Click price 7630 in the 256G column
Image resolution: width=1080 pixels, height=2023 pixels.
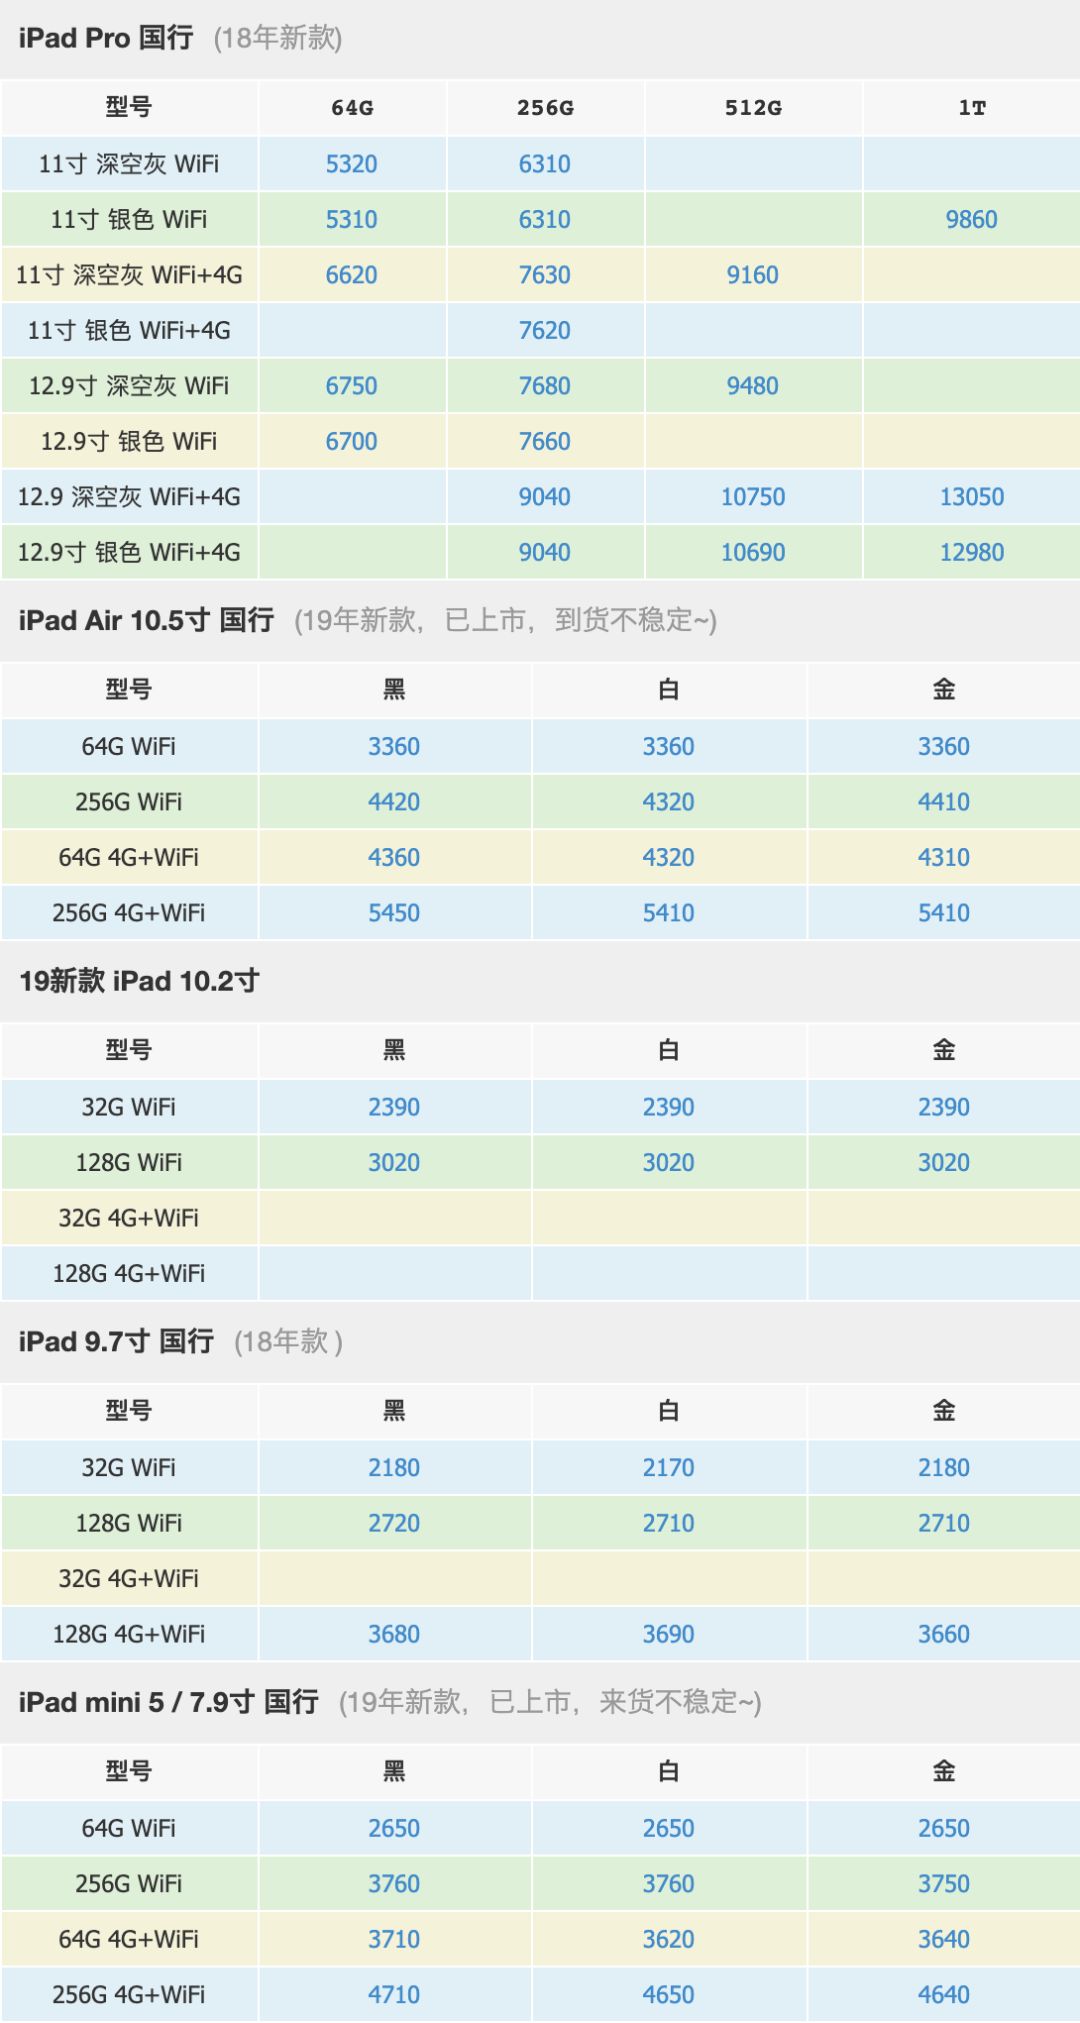[545, 275]
